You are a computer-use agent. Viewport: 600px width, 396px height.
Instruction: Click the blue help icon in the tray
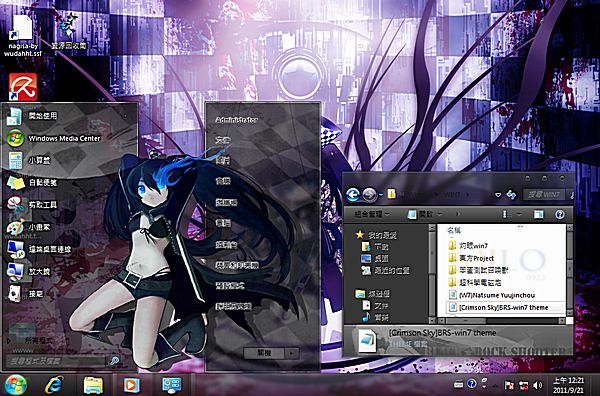pos(472,383)
